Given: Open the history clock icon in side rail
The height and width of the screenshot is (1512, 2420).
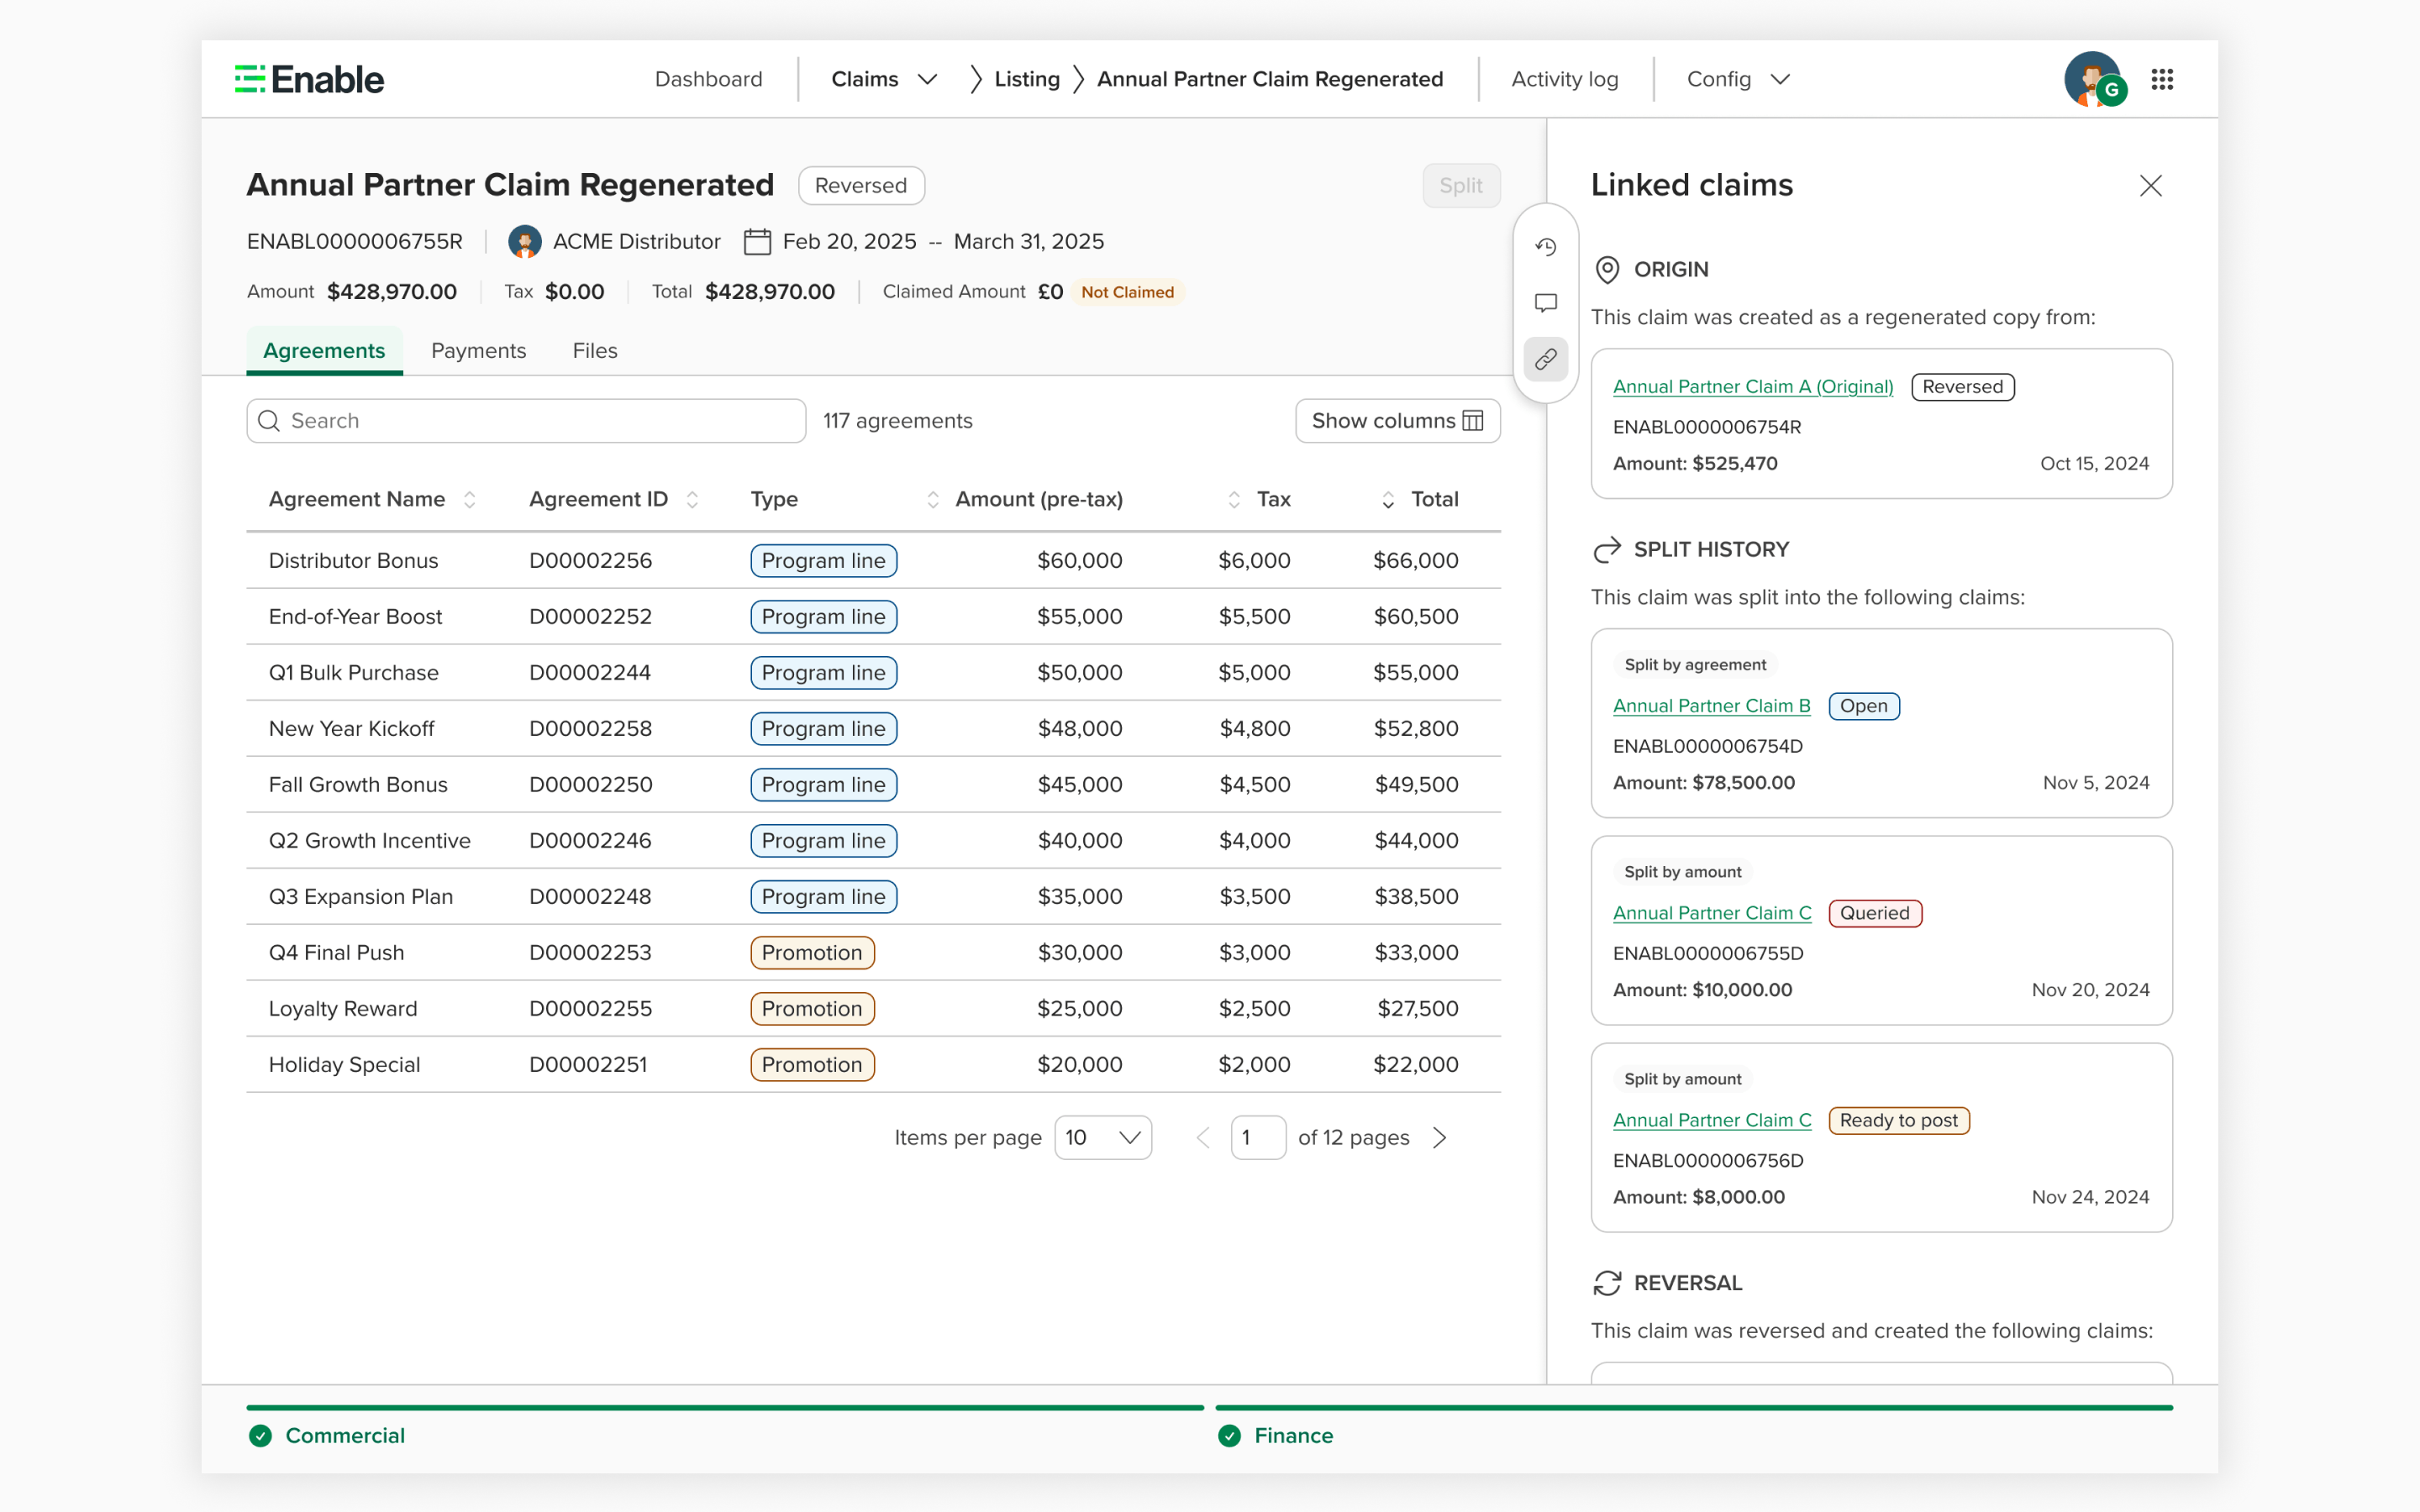Looking at the screenshot, I should click(1546, 247).
